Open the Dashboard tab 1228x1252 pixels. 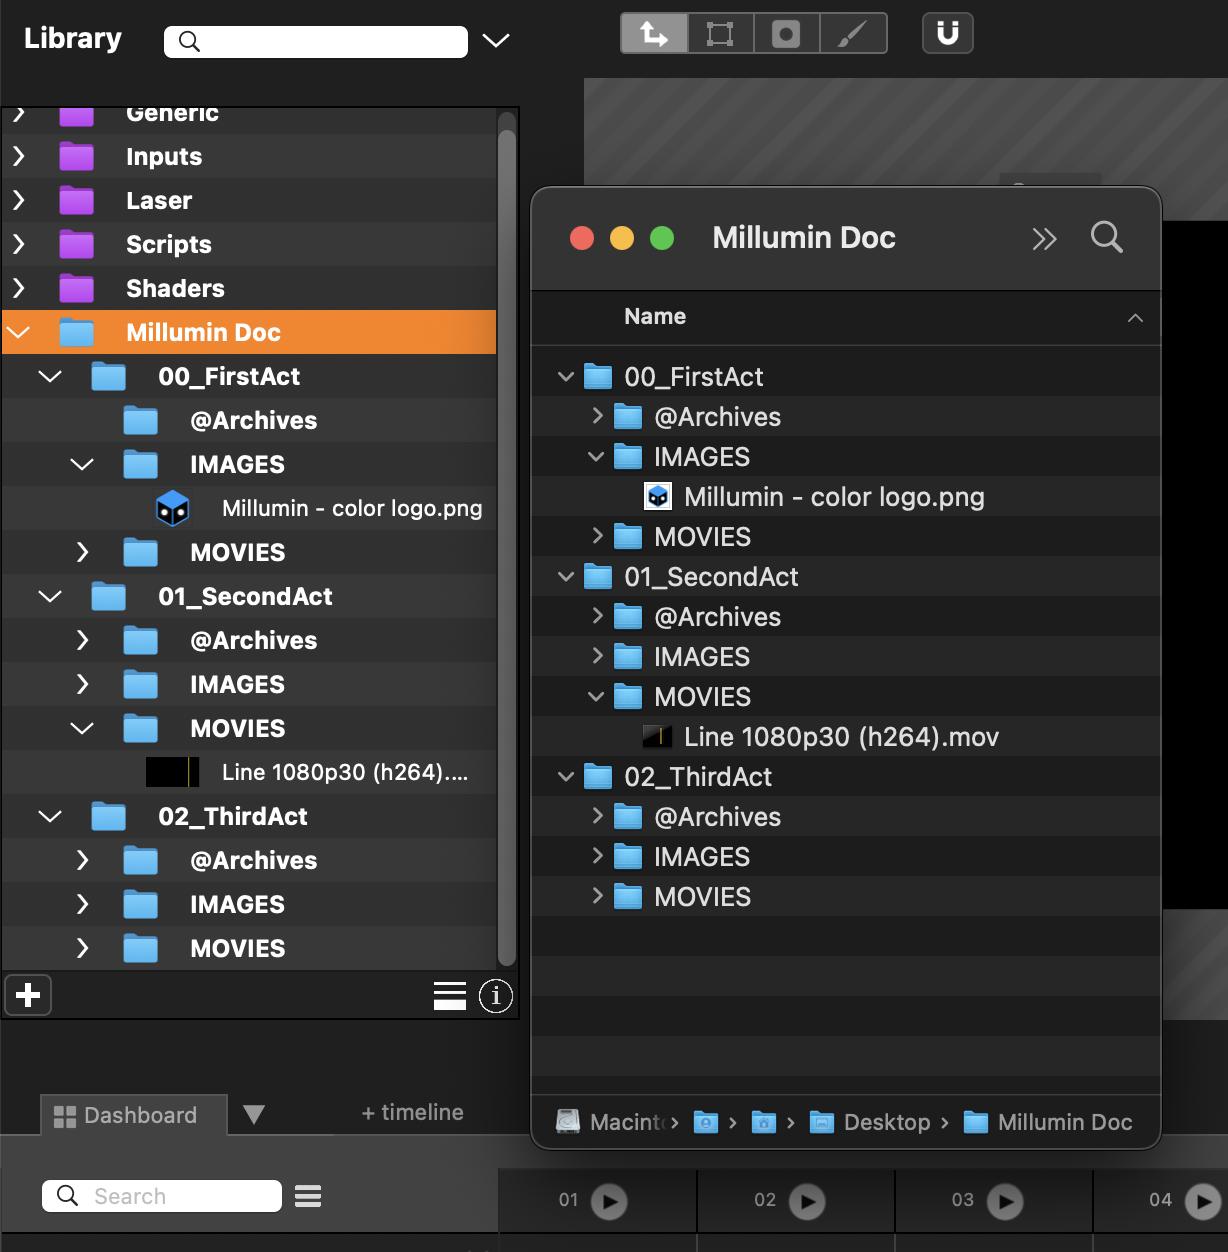pos(126,1115)
